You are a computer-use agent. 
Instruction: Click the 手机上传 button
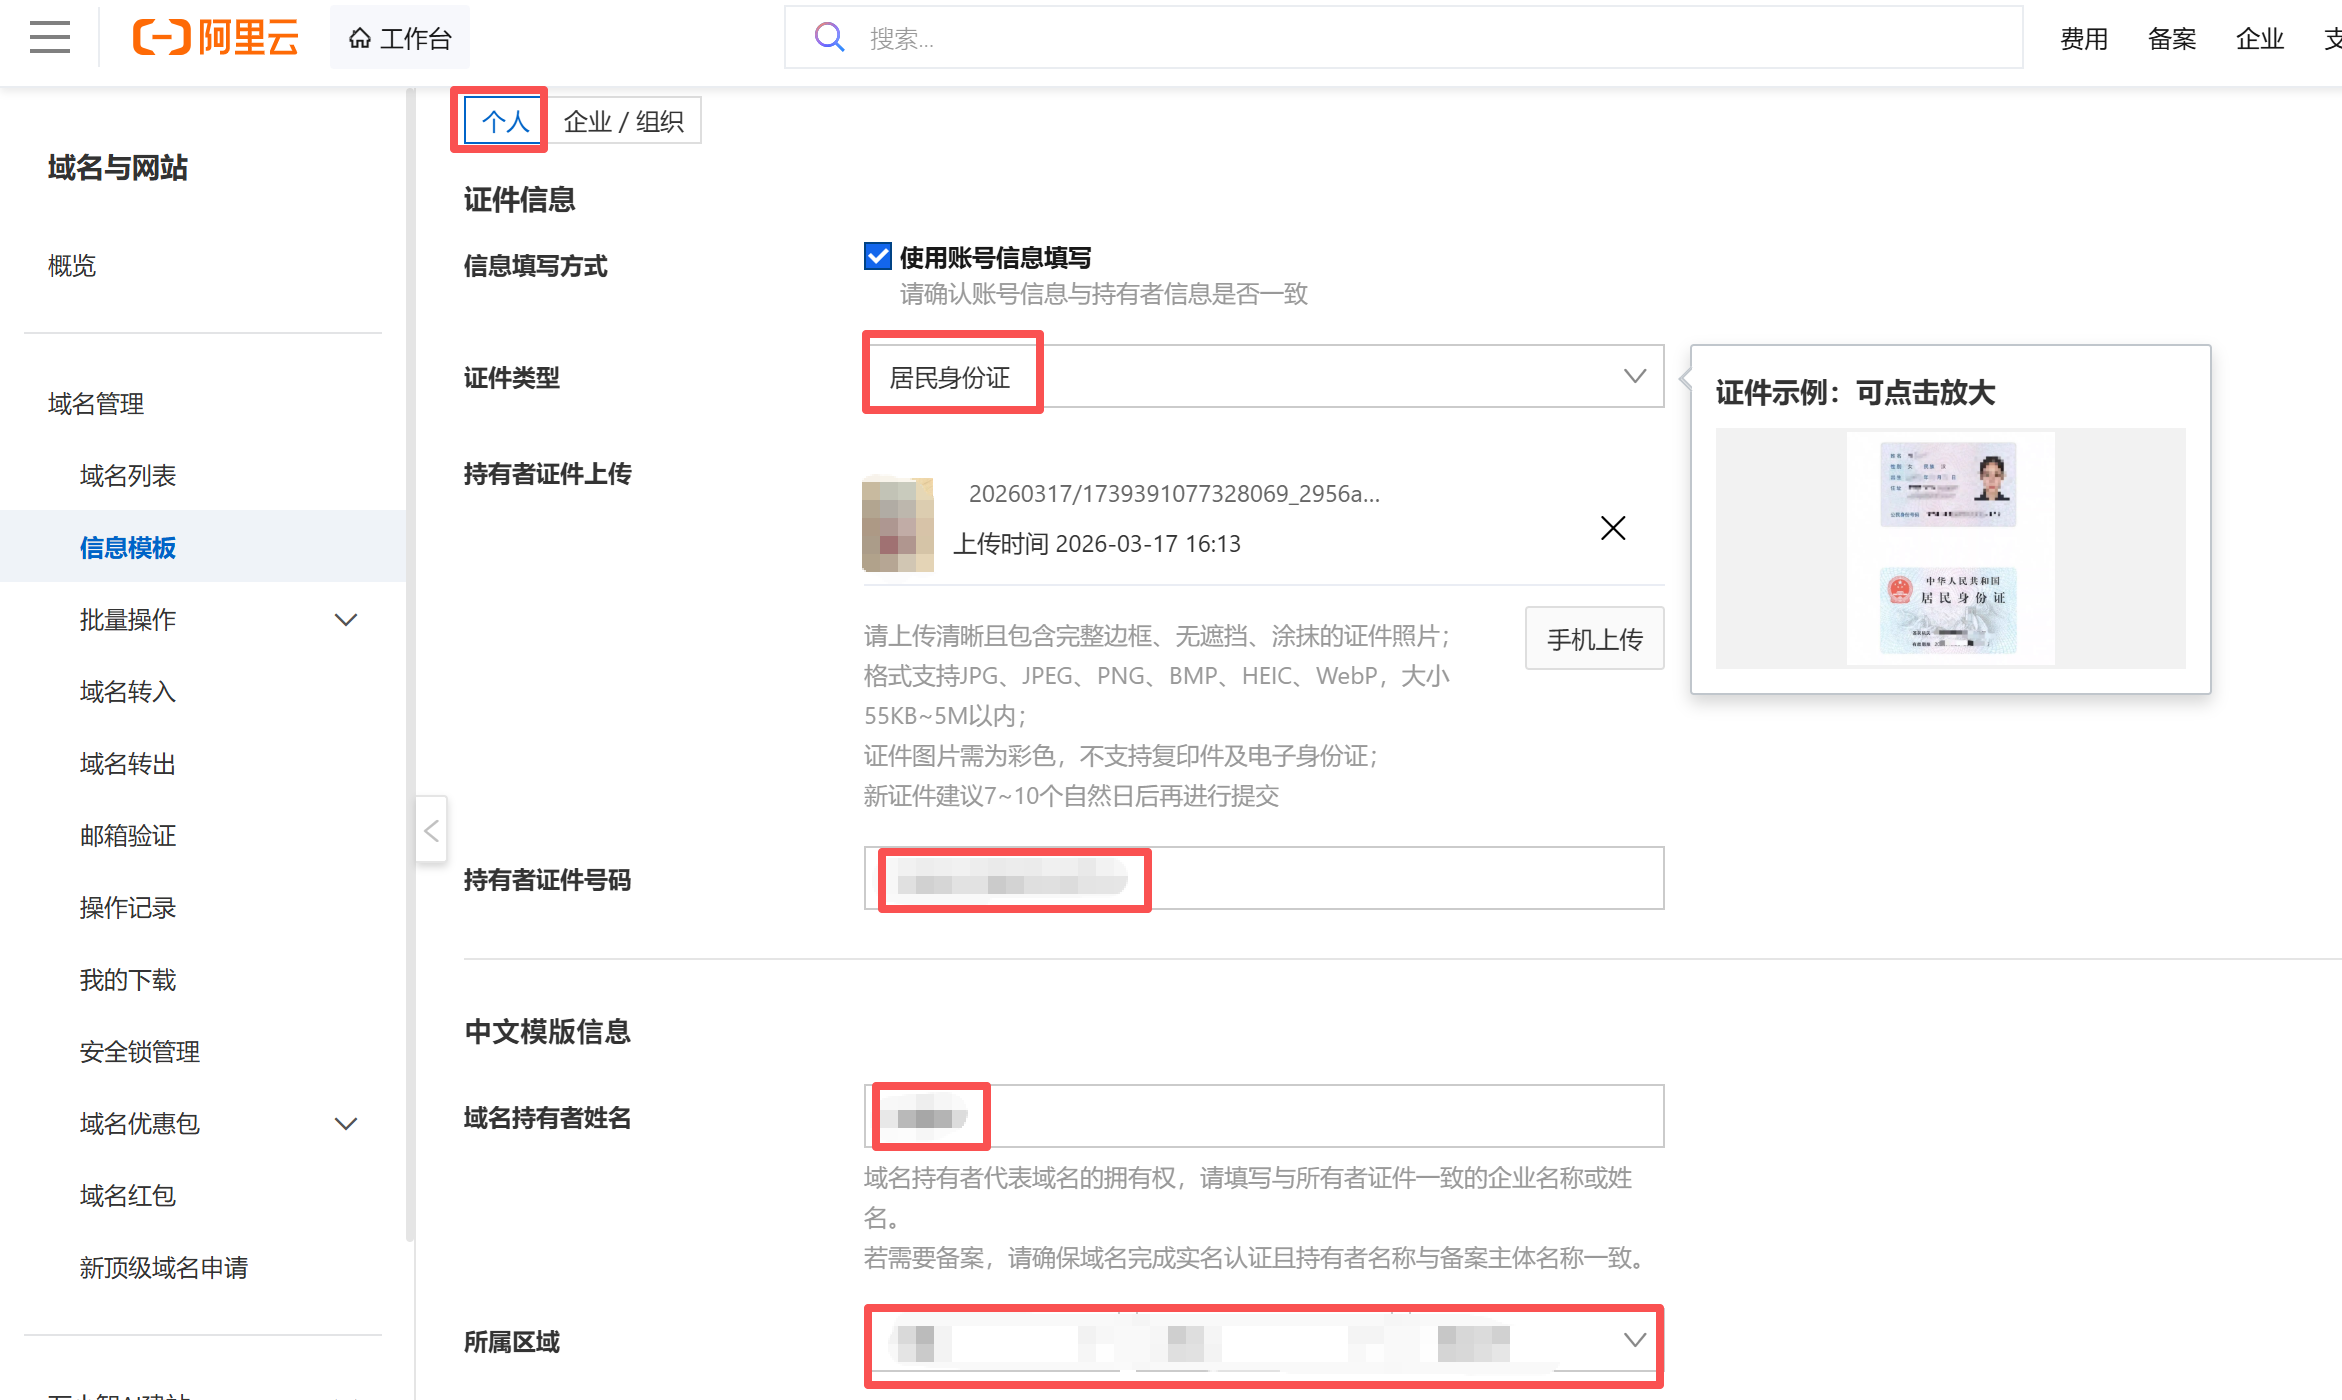(1595, 639)
